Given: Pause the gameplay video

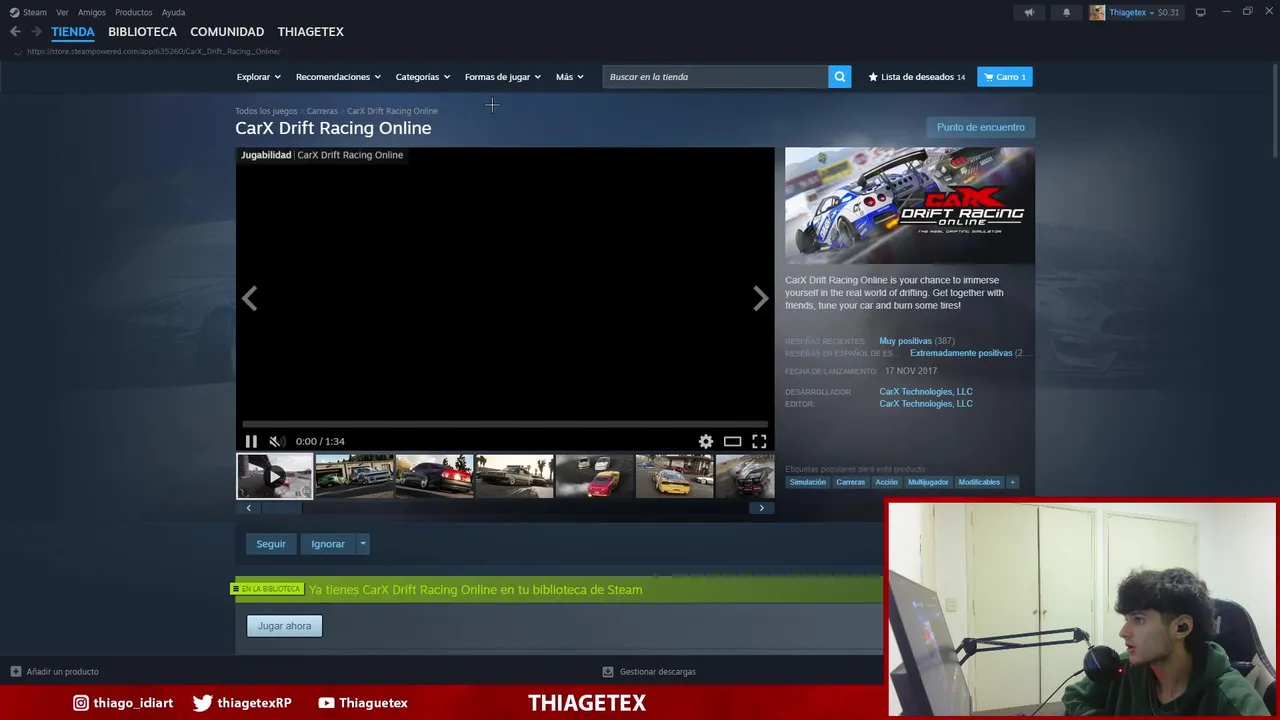Looking at the screenshot, I should (251, 441).
